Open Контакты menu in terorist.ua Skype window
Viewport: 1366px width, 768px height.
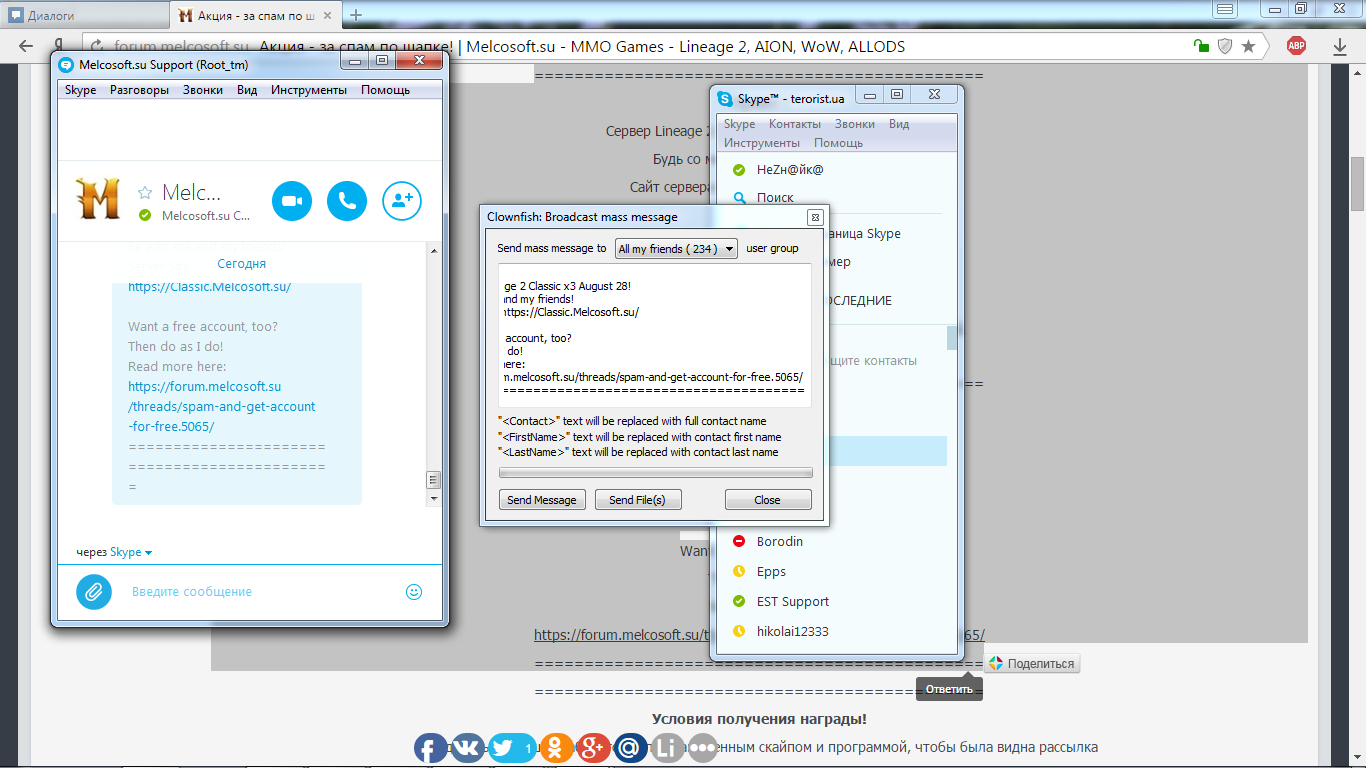(795, 124)
